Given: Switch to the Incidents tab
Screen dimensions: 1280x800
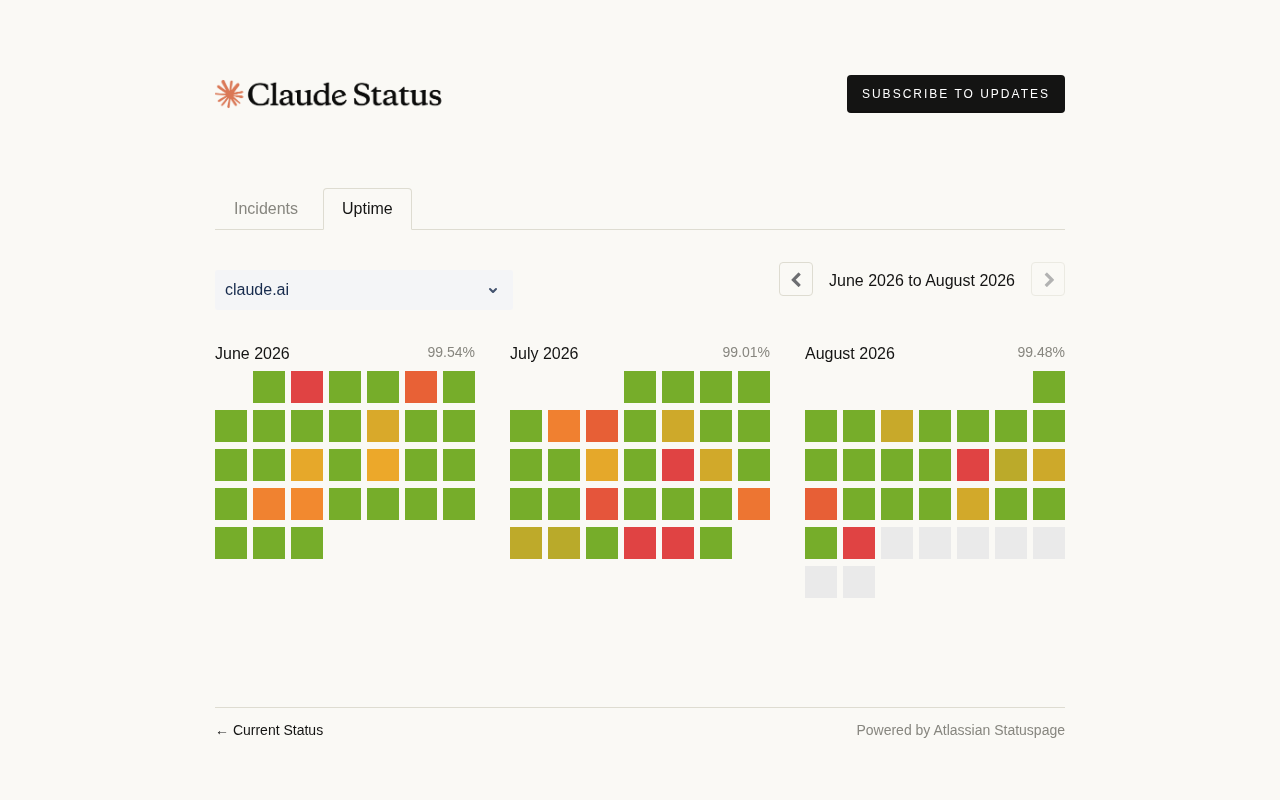Looking at the screenshot, I should tap(266, 209).
